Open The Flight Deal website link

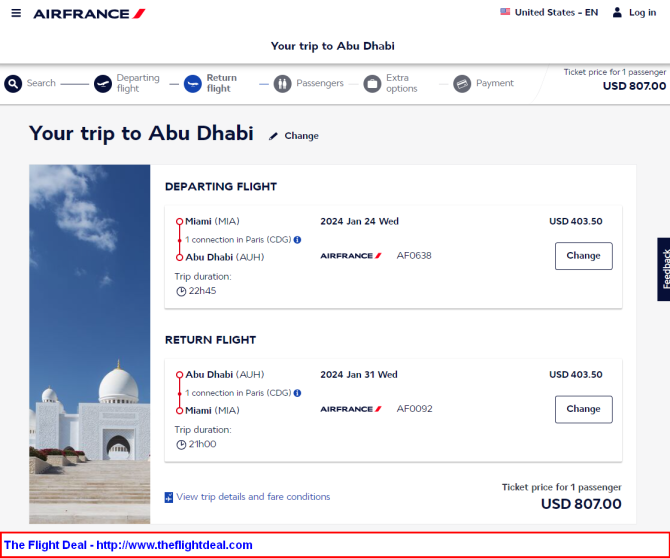click(128, 545)
